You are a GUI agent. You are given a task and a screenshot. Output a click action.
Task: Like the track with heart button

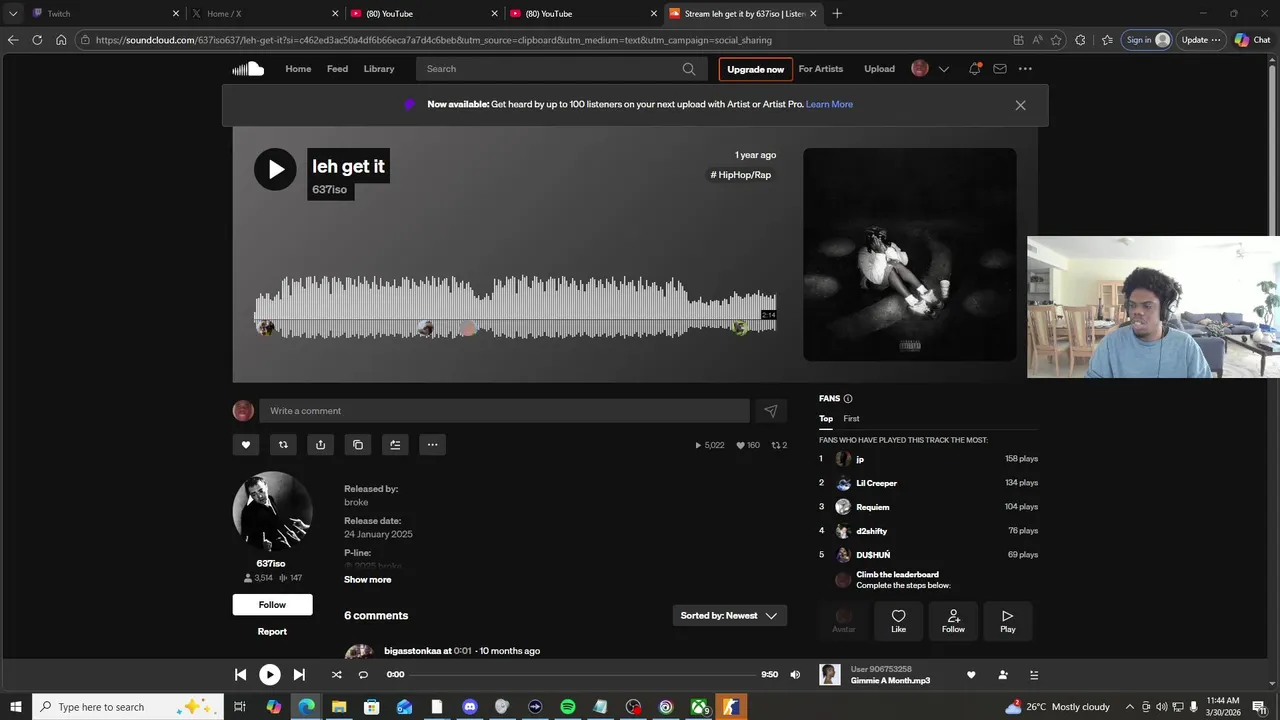(246, 445)
